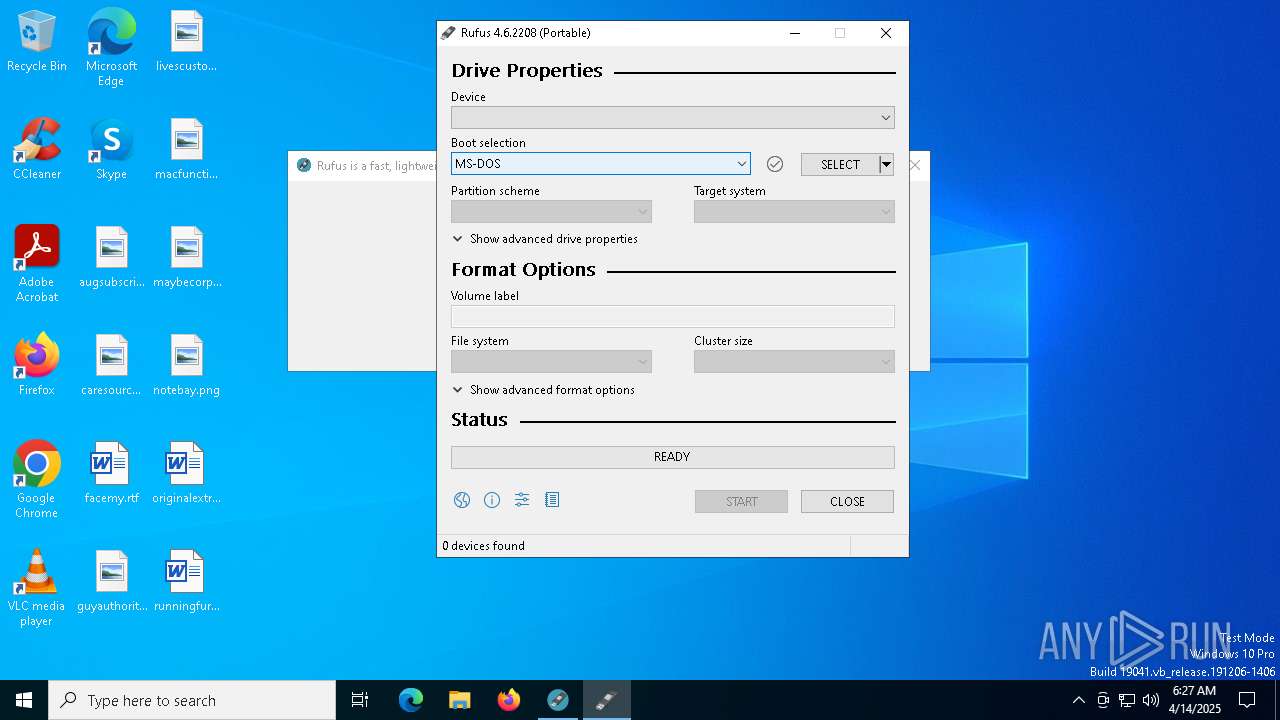
Task: Open the Partition scheme dropdown
Action: (x=551, y=212)
